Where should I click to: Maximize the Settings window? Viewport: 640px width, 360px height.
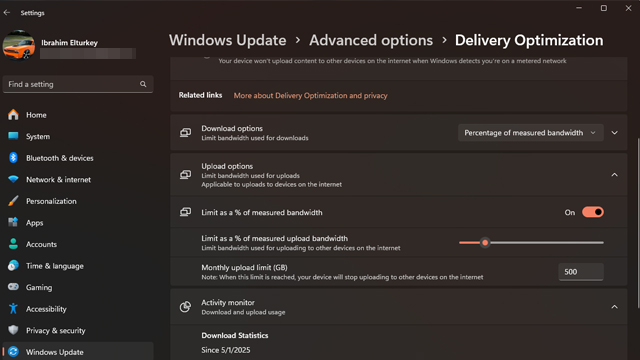pyautogui.click(x=604, y=8)
